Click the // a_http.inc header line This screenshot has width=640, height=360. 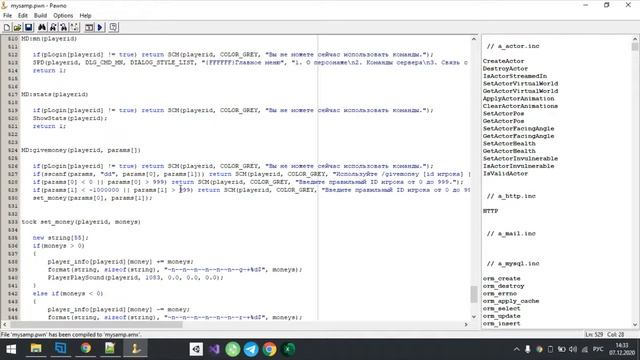pyautogui.click(x=511, y=196)
